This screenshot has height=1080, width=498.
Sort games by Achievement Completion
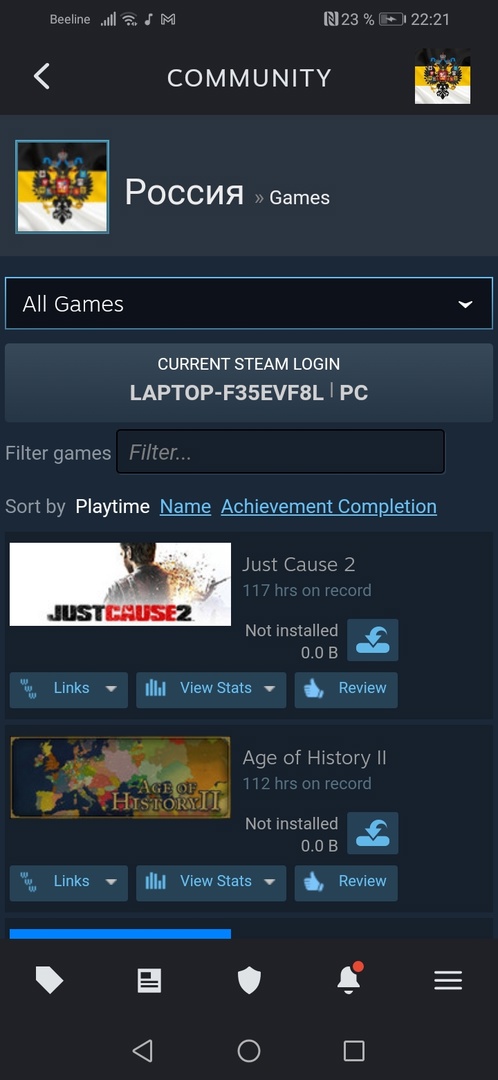point(329,506)
